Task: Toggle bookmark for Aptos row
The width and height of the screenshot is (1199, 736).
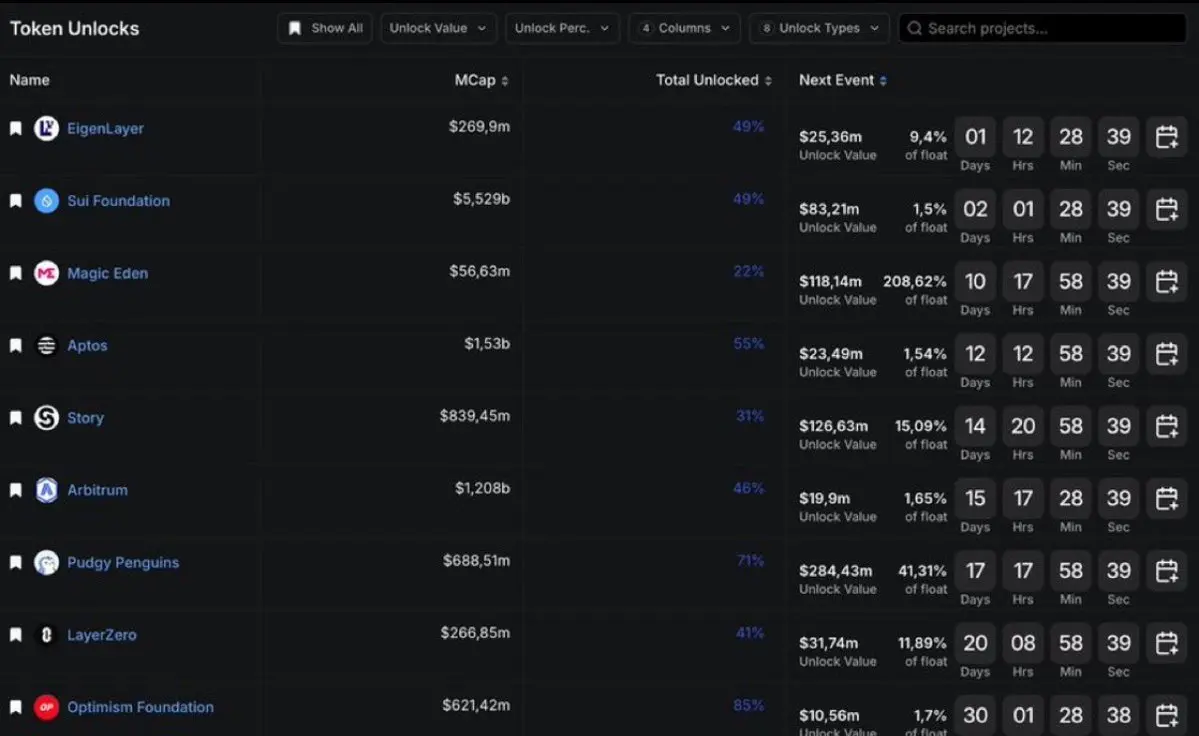Action: [x=16, y=346]
